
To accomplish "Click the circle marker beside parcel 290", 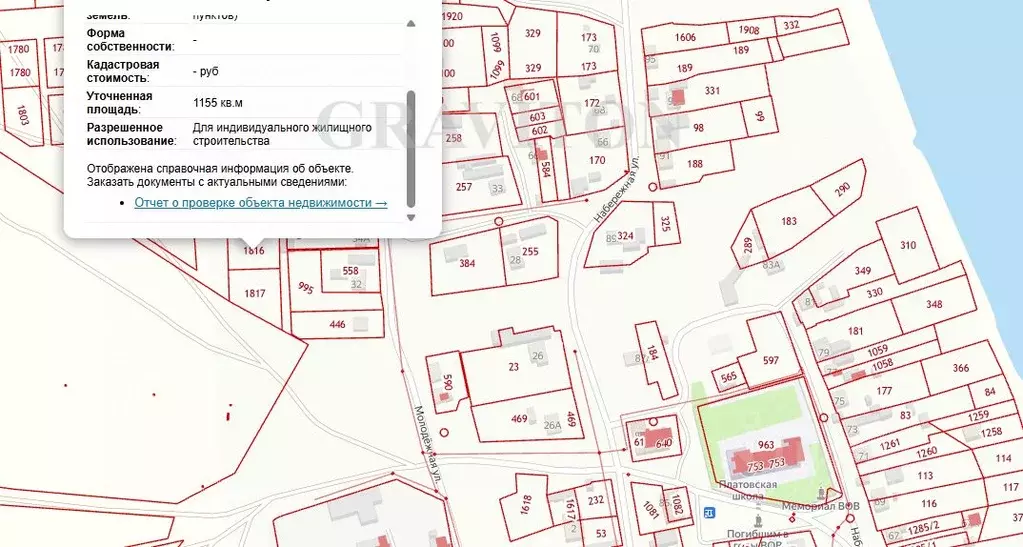I will click(653, 187).
